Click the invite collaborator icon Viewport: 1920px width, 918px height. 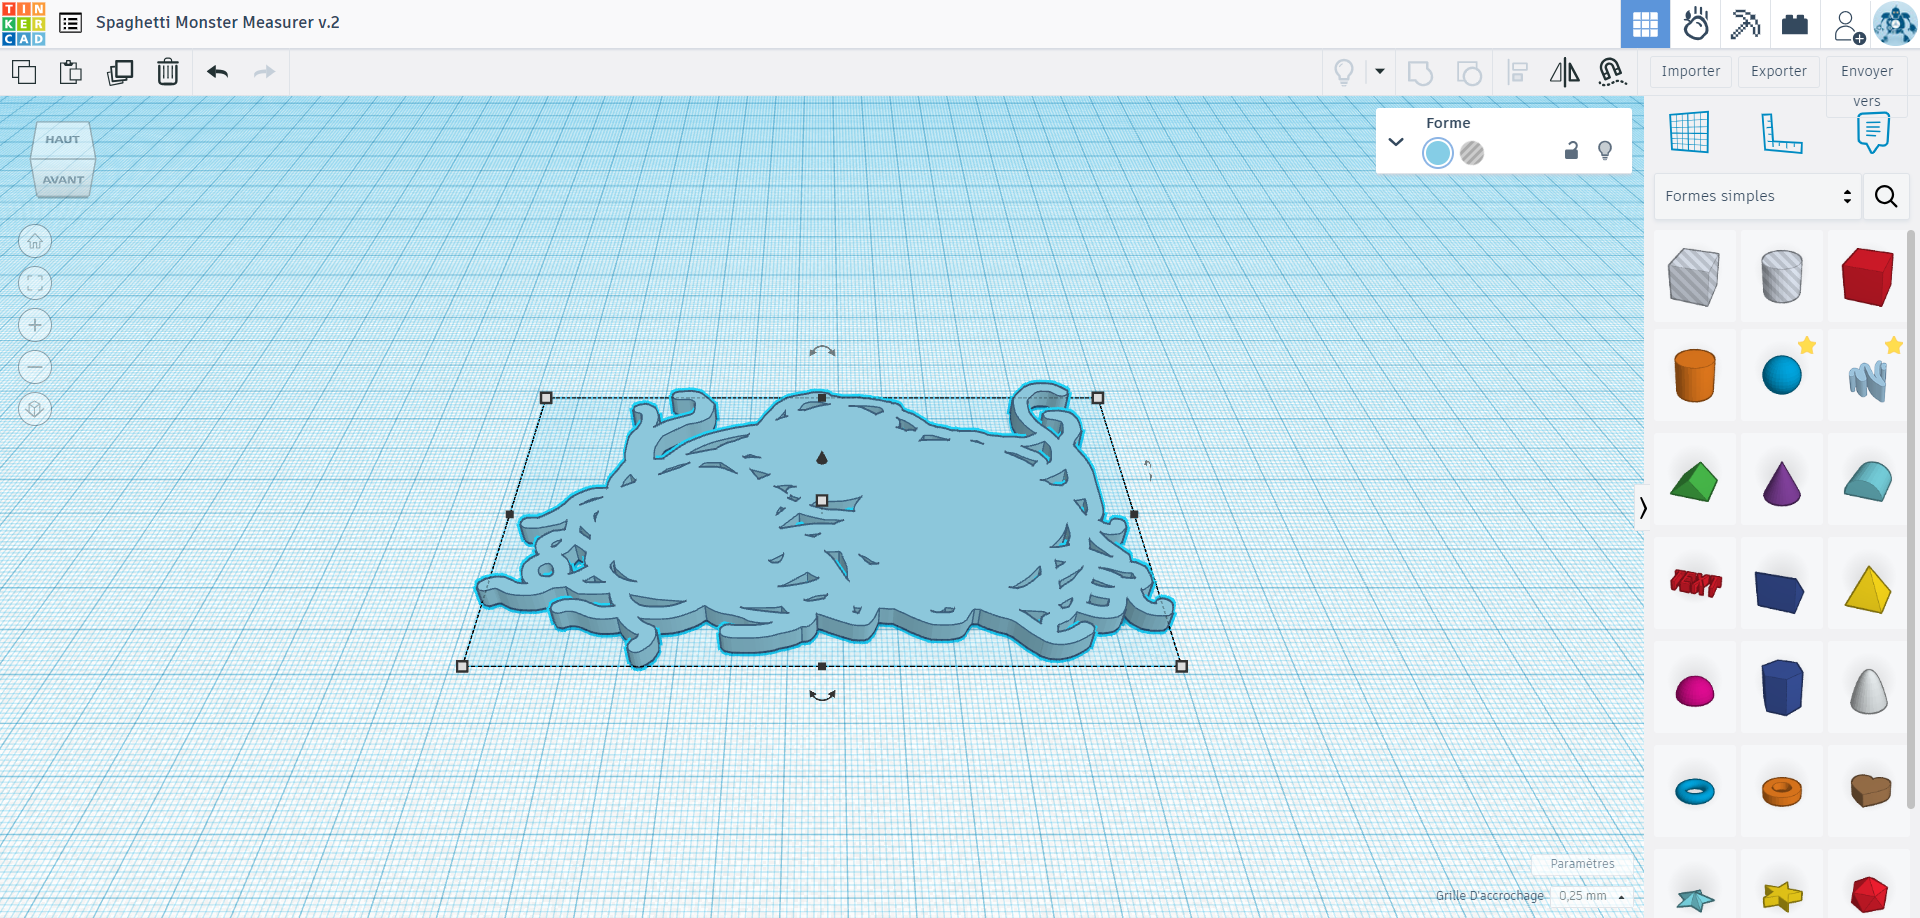[1848, 25]
